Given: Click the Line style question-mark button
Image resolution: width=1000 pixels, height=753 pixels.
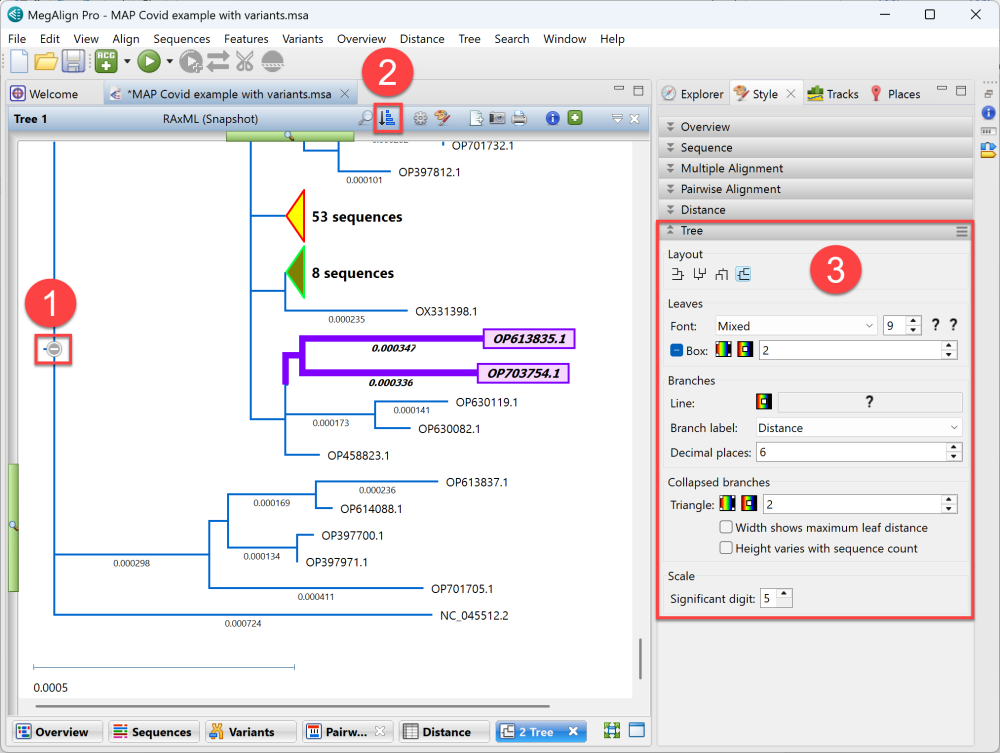Looking at the screenshot, I should 869,402.
